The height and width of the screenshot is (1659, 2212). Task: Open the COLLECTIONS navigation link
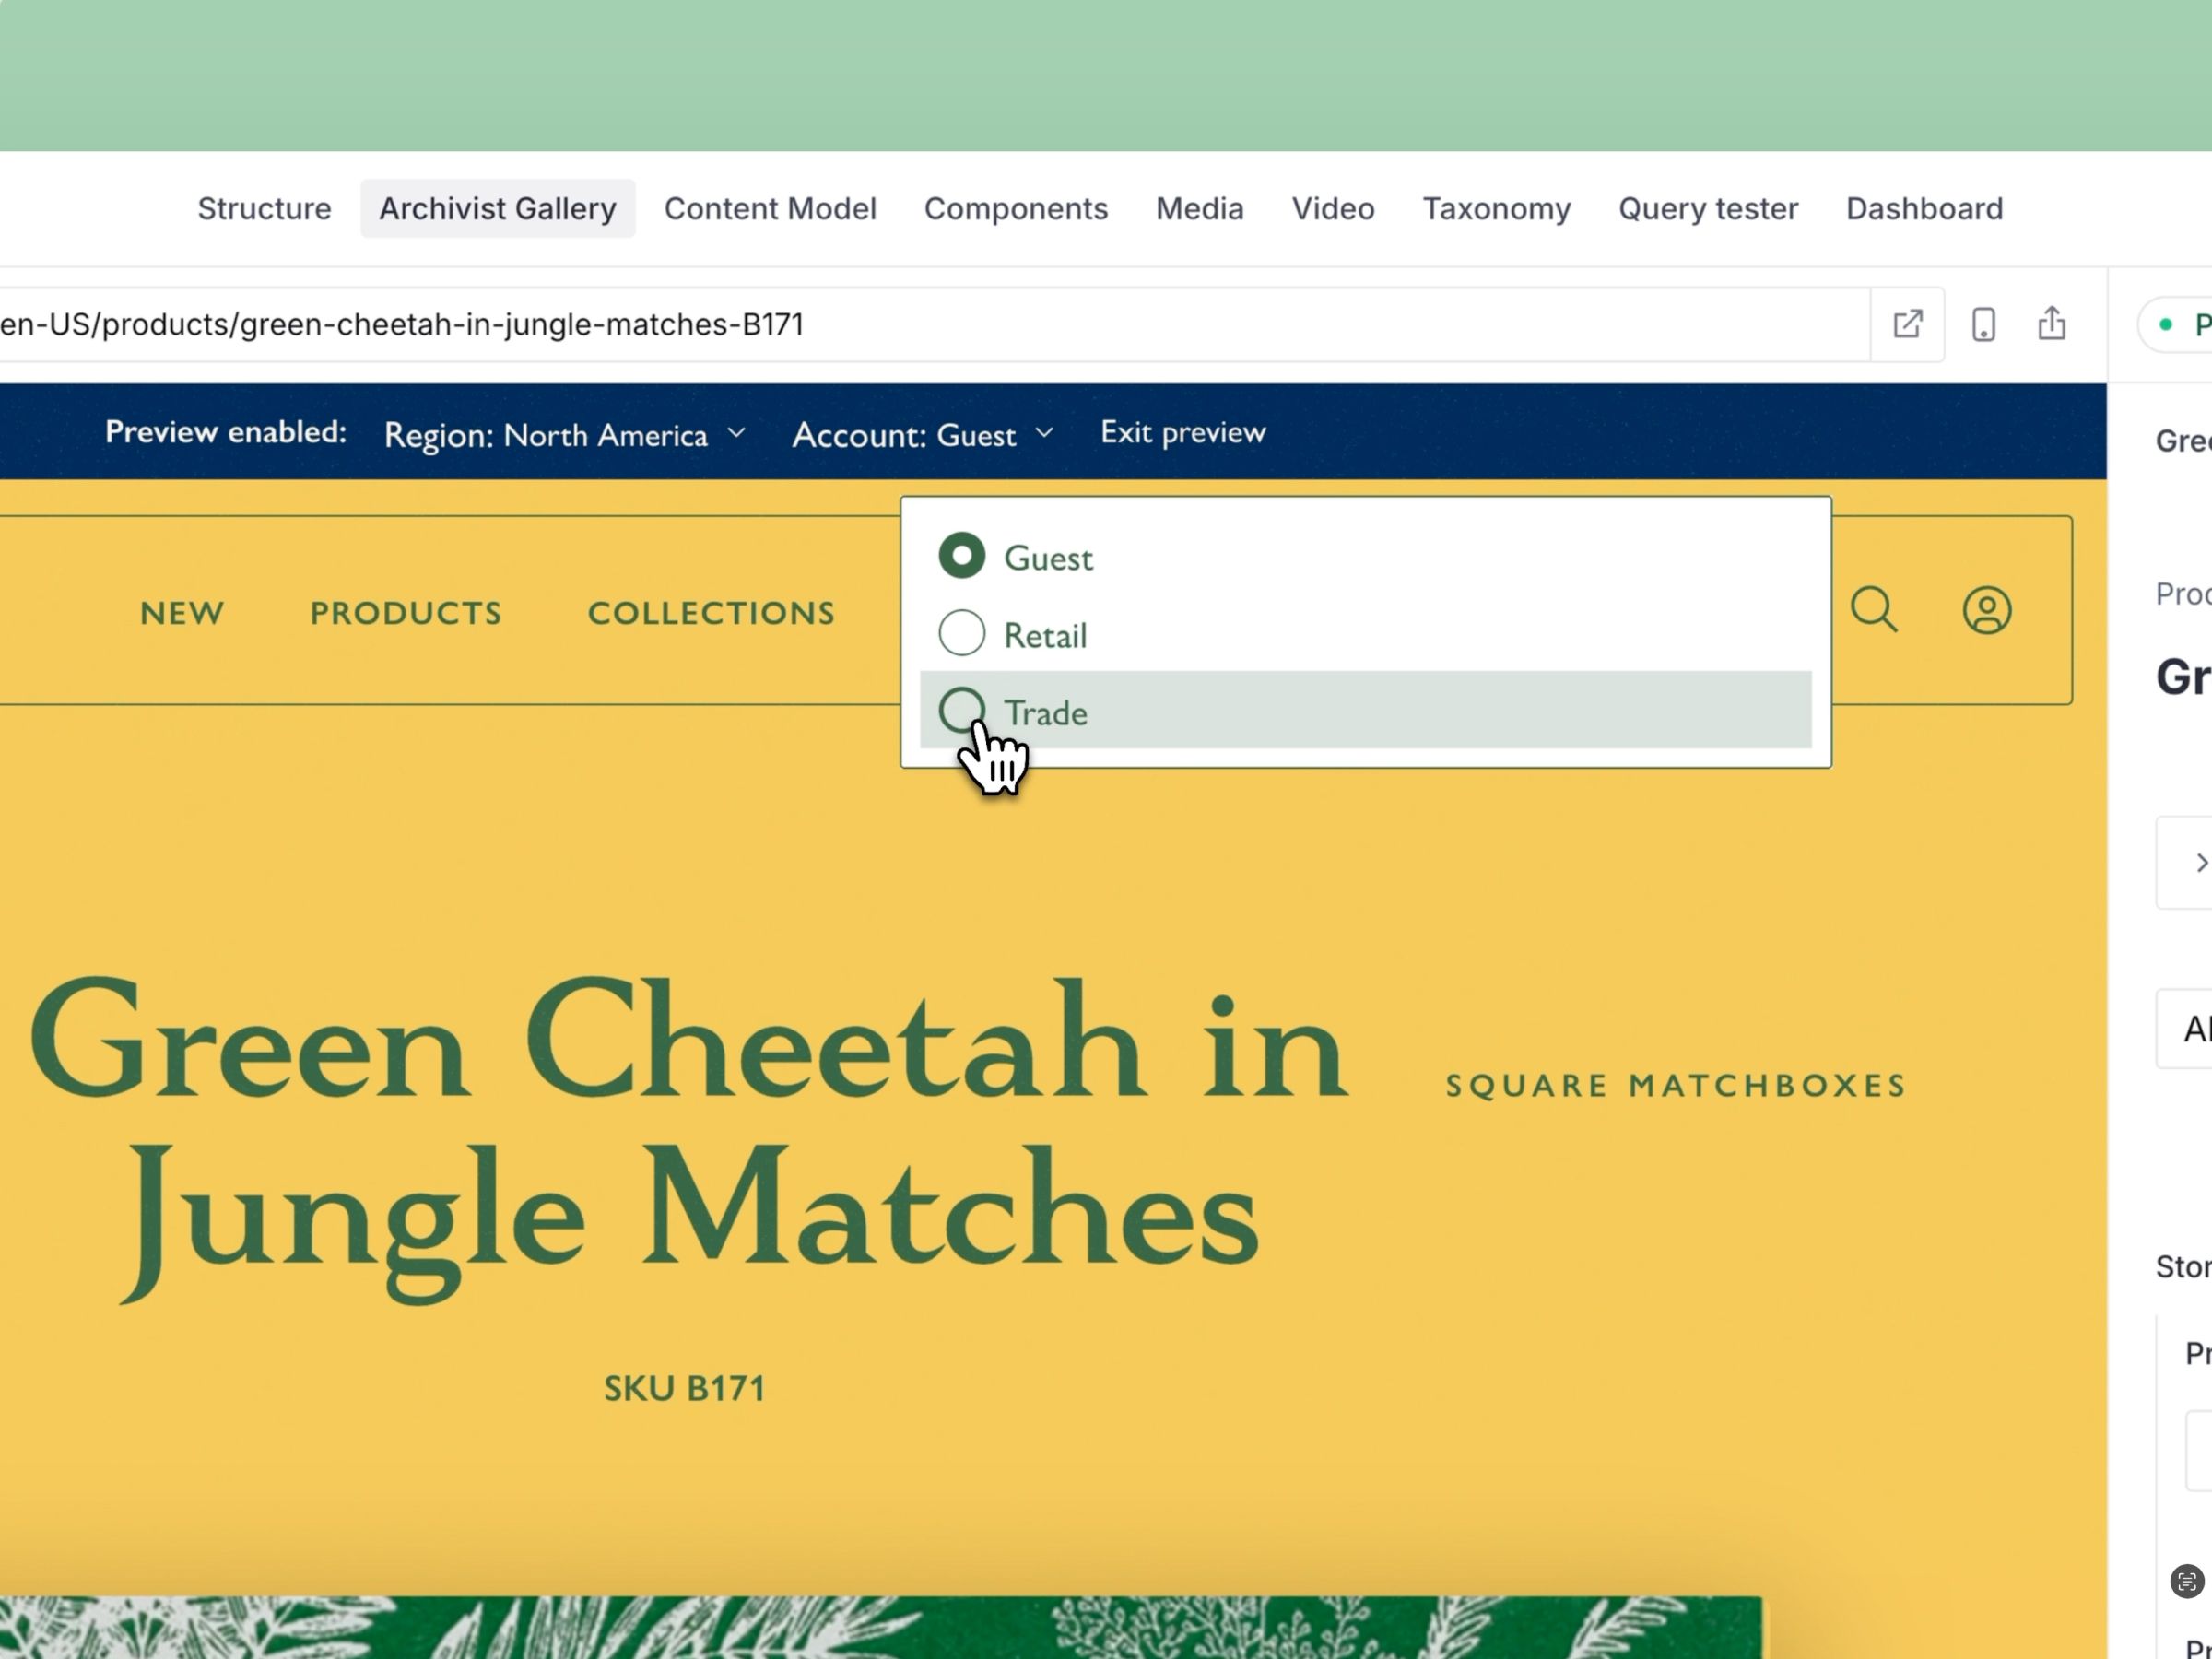(711, 612)
